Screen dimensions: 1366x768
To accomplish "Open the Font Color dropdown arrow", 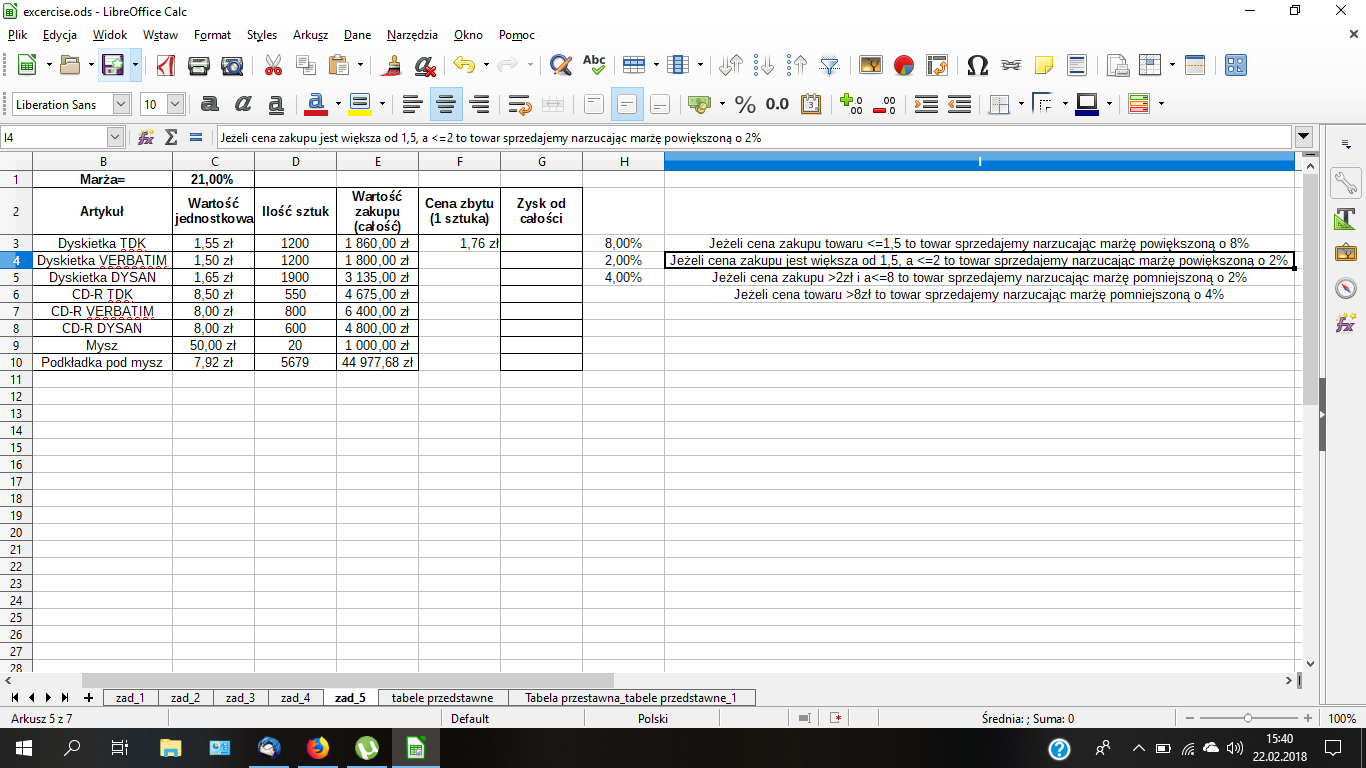I will point(338,104).
